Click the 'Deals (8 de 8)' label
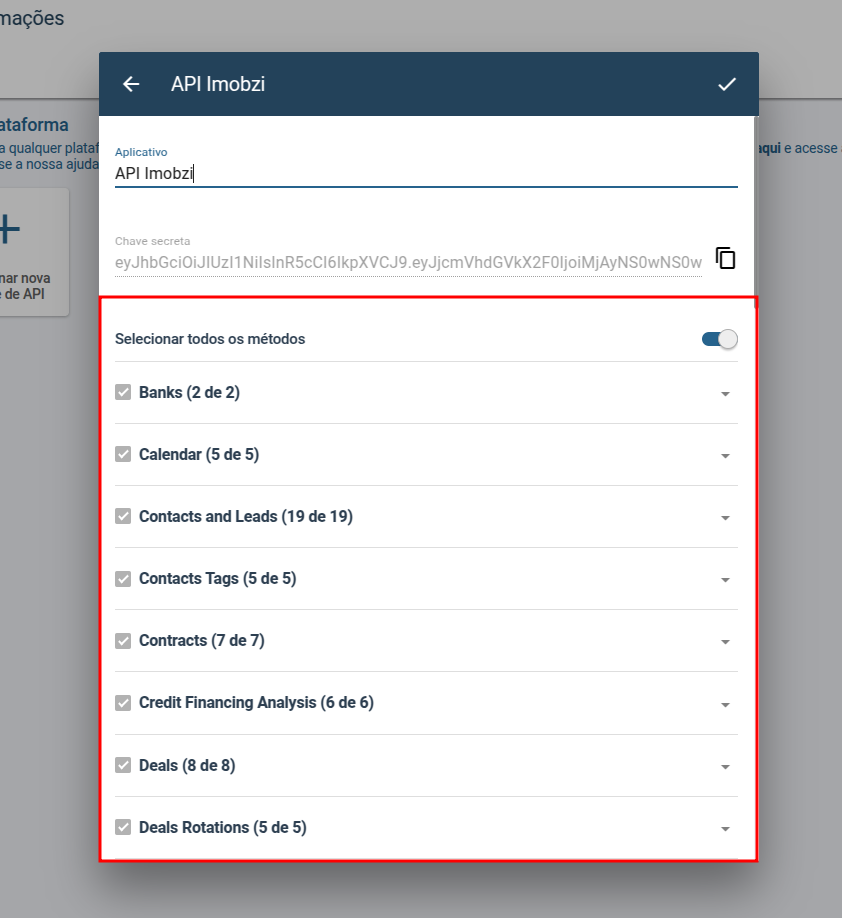 click(x=187, y=766)
